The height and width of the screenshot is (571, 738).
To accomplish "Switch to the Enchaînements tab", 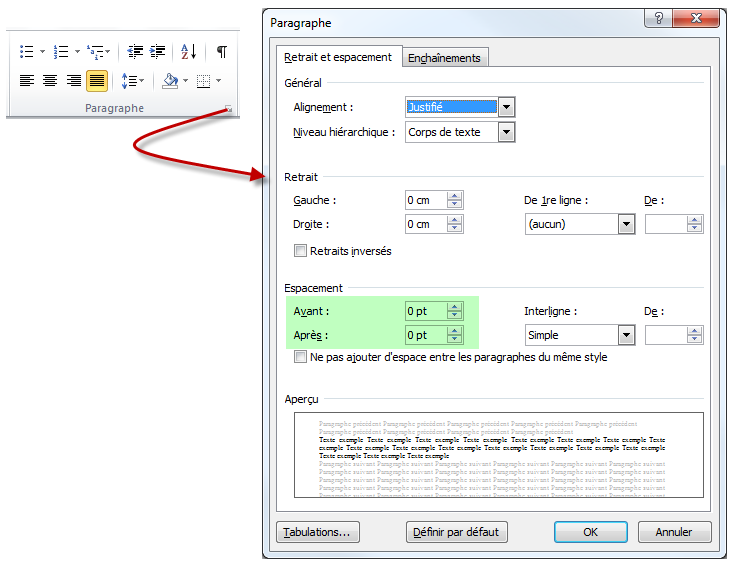I will coord(444,58).
